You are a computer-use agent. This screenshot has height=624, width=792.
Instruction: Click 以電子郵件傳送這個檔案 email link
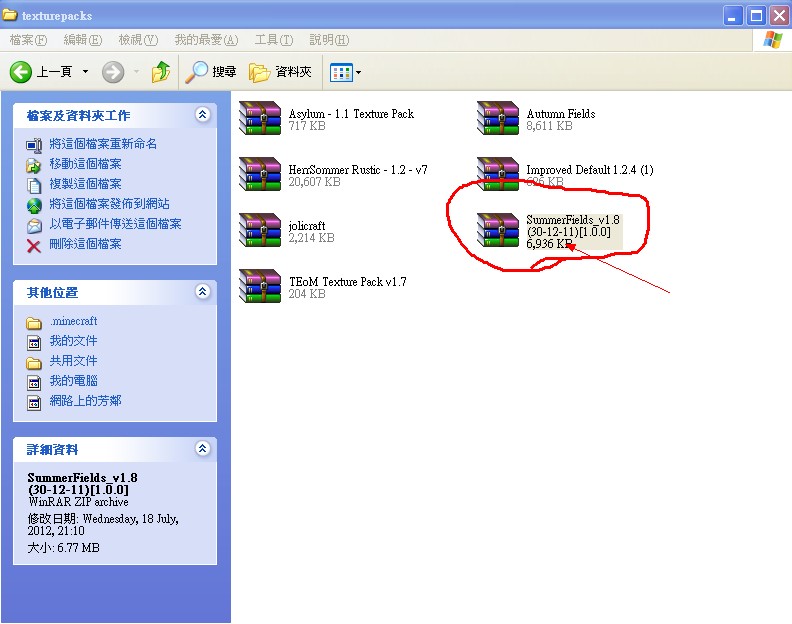point(115,224)
